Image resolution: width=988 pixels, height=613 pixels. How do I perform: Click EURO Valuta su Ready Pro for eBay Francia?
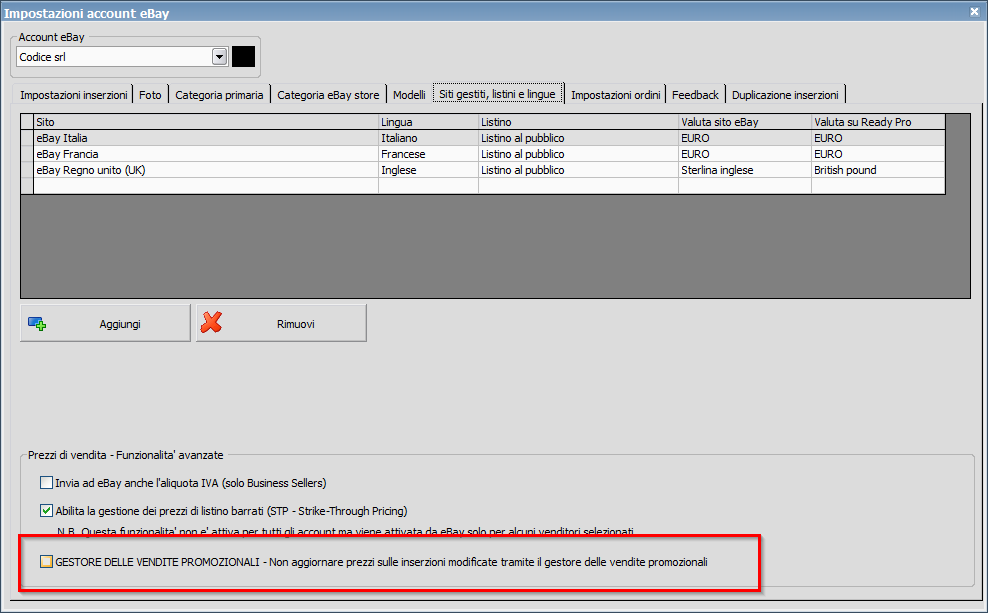878,154
